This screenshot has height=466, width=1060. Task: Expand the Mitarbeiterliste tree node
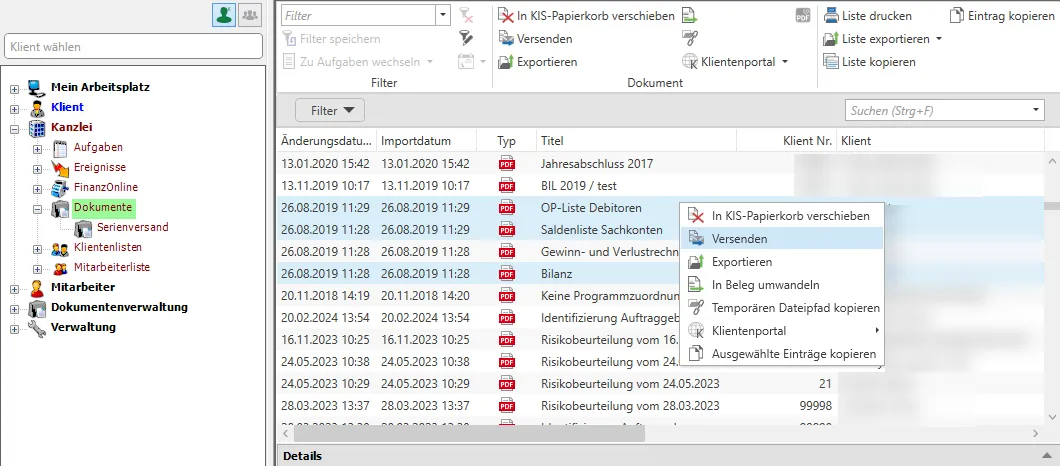point(37,269)
